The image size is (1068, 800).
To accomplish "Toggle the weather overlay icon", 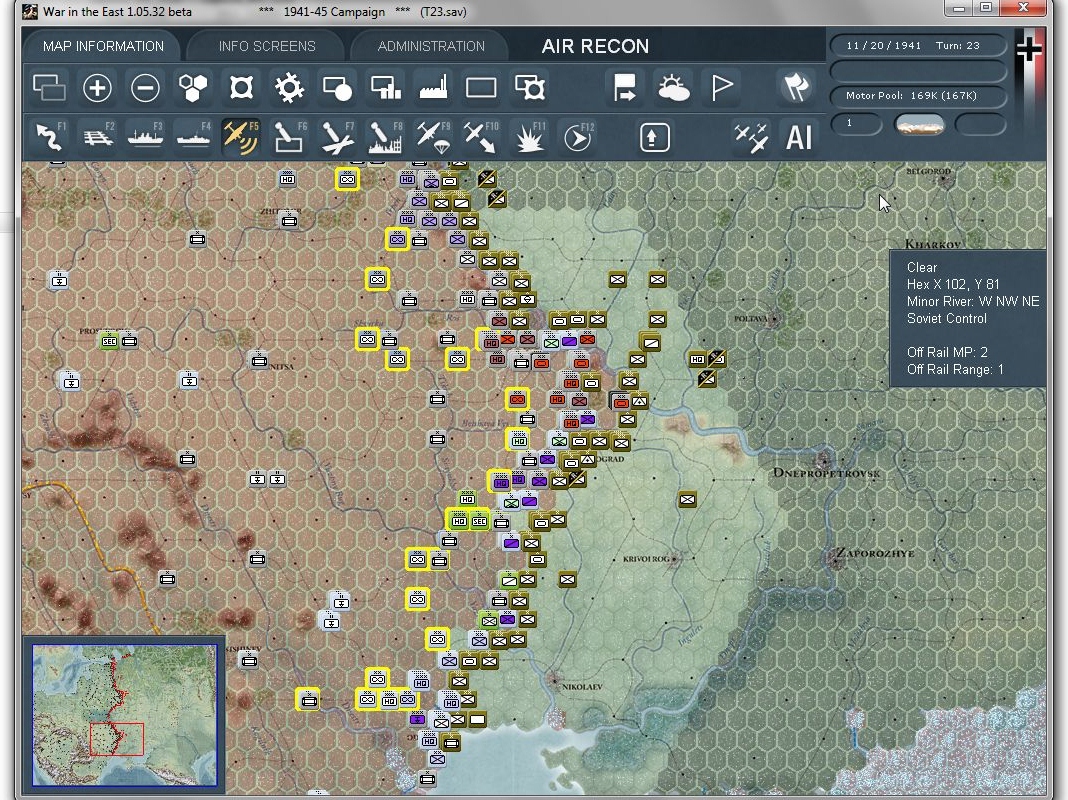I will point(673,88).
